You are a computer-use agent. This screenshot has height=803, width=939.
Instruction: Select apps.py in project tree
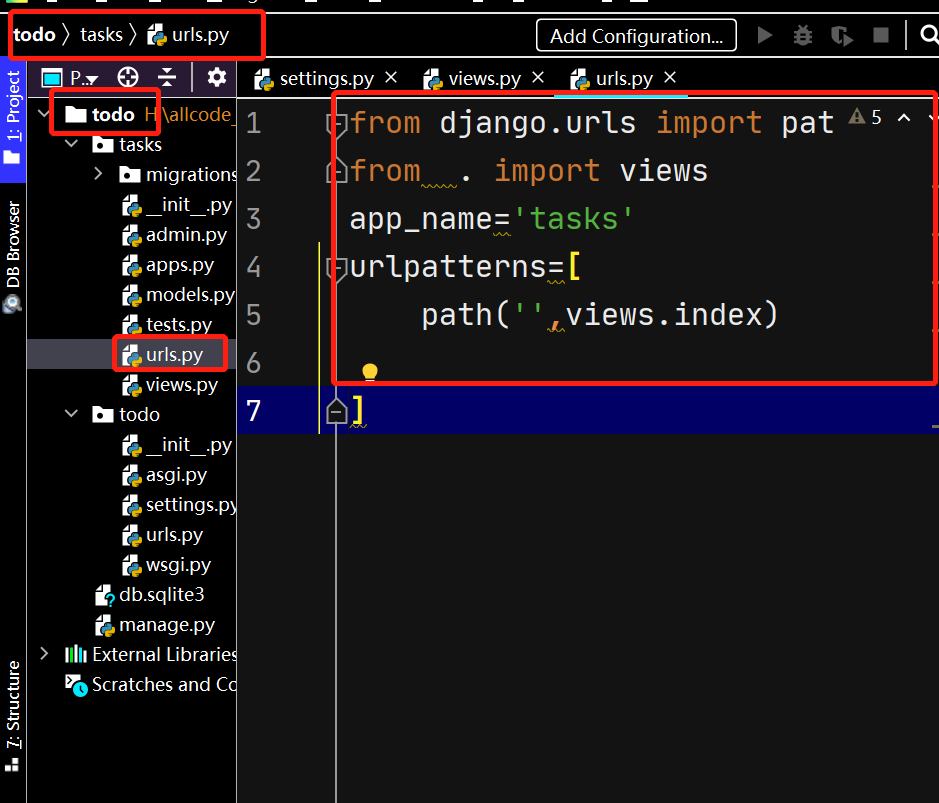pyautogui.click(x=168, y=265)
